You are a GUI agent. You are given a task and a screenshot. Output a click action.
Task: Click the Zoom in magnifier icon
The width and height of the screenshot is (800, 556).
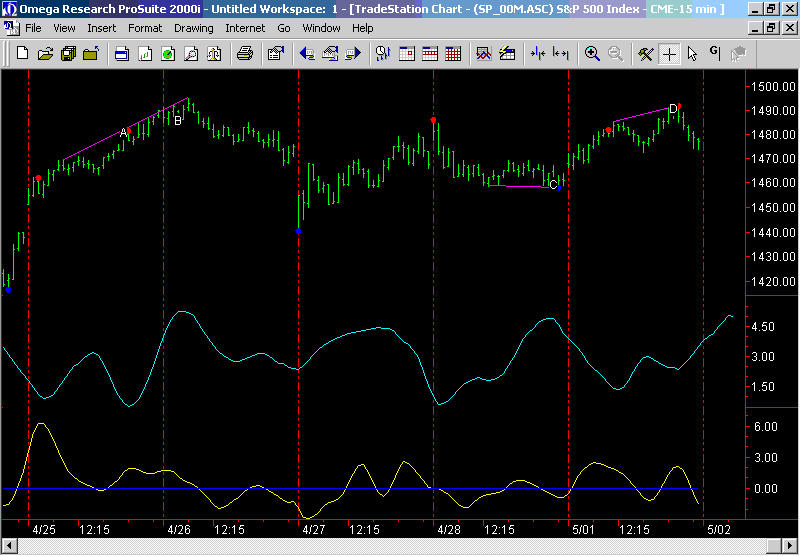point(592,53)
